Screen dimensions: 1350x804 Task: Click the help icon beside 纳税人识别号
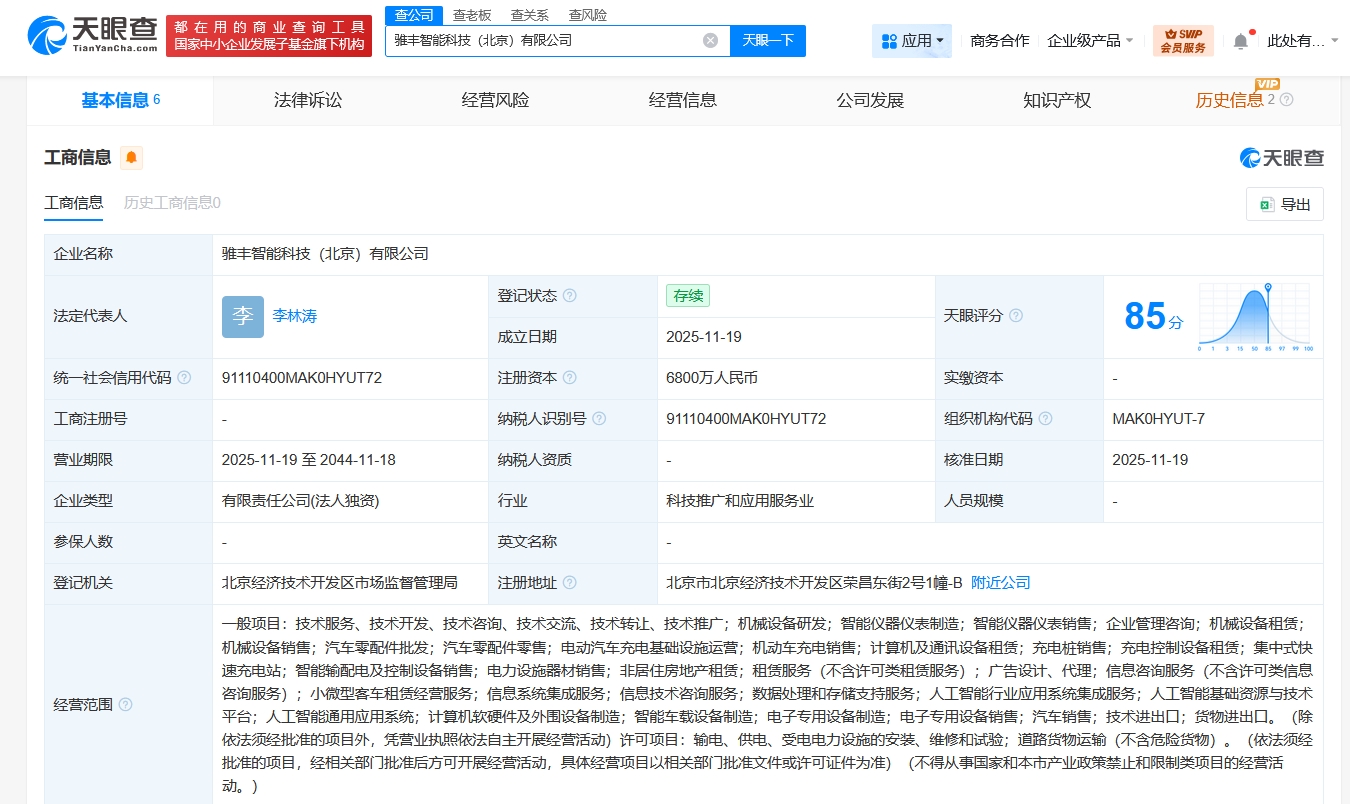click(599, 419)
